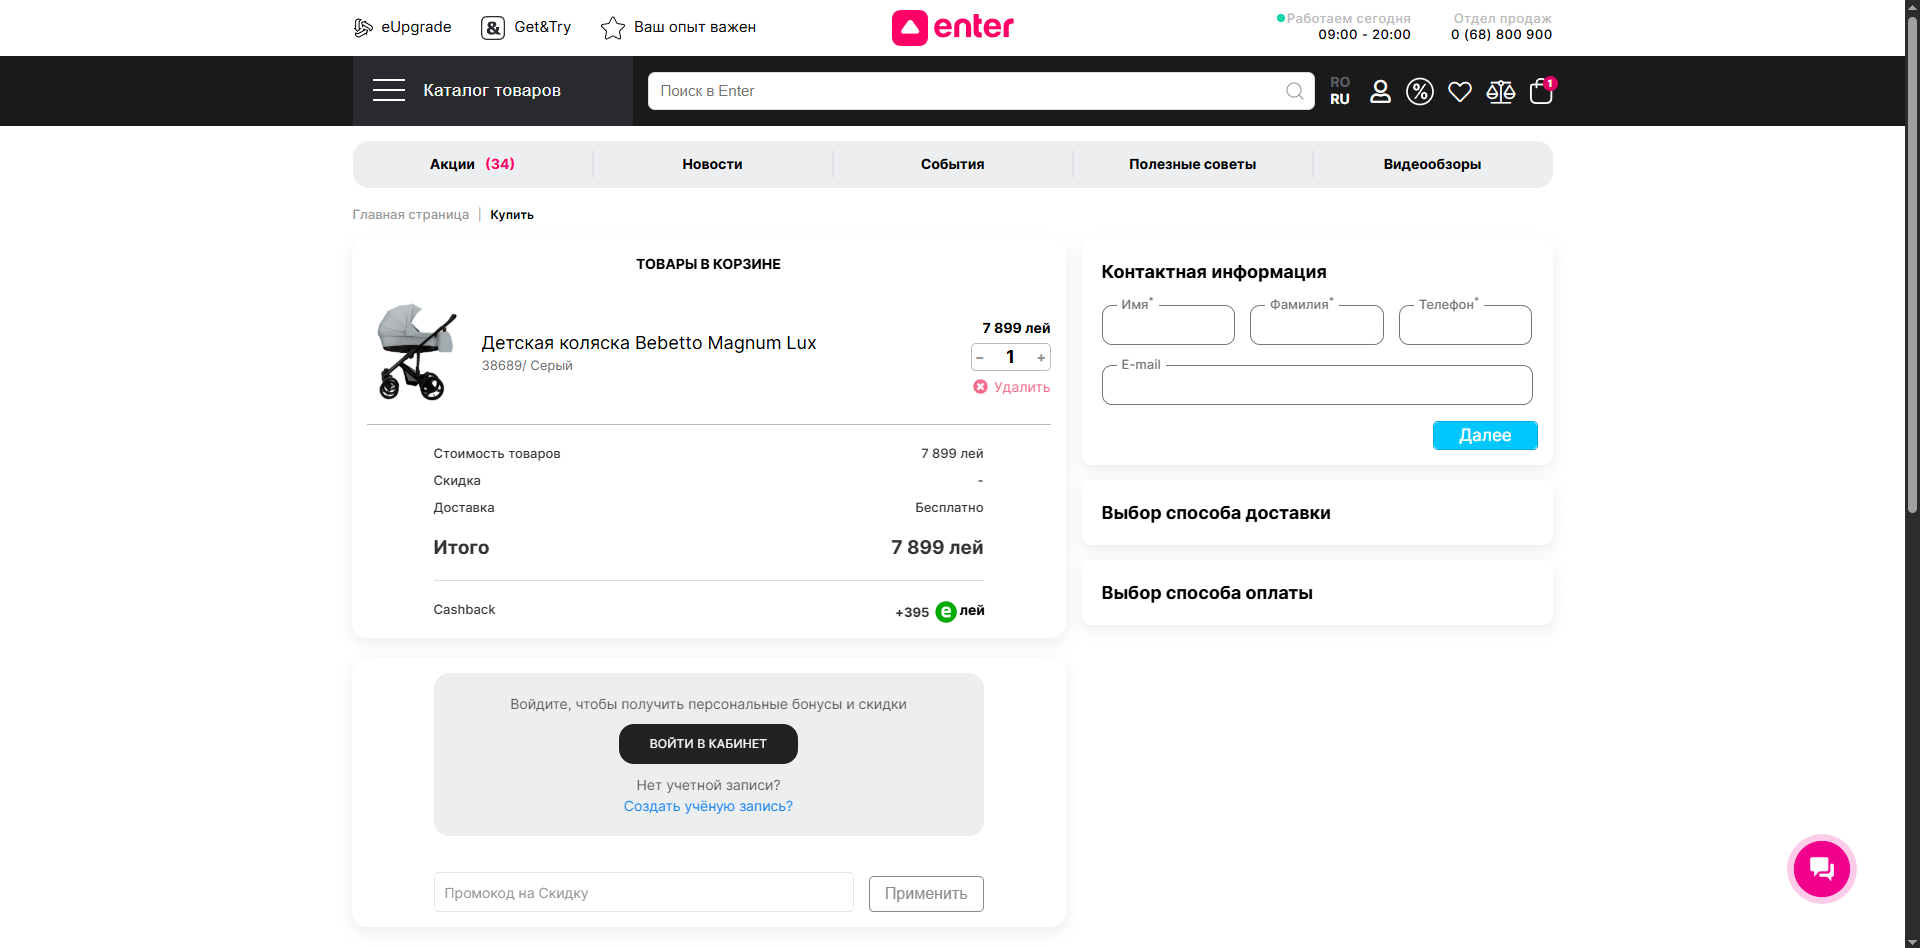Click the Enter logo
Viewport: 1920px width, 948px height.
[x=952, y=28]
